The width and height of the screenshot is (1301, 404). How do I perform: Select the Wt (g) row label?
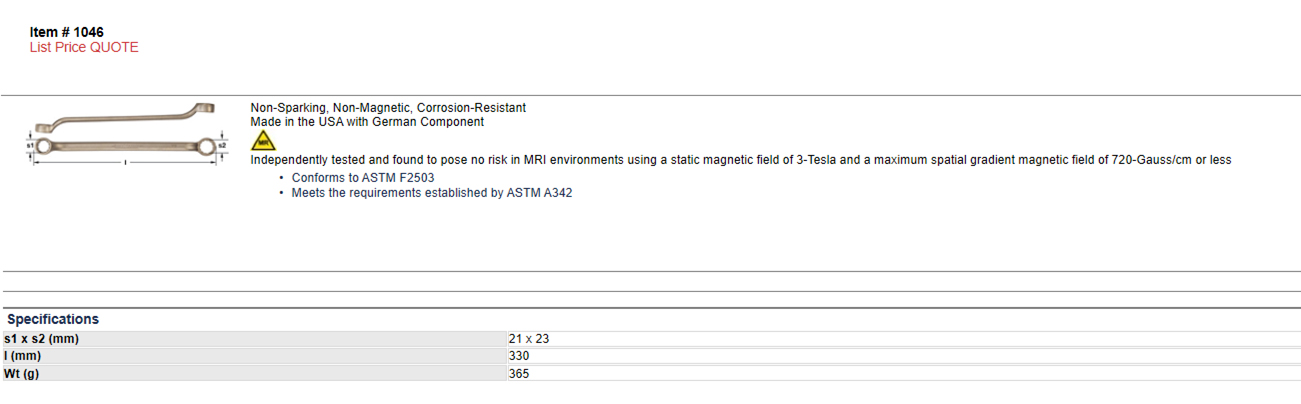pyautogui.click(x=23, y=373)
